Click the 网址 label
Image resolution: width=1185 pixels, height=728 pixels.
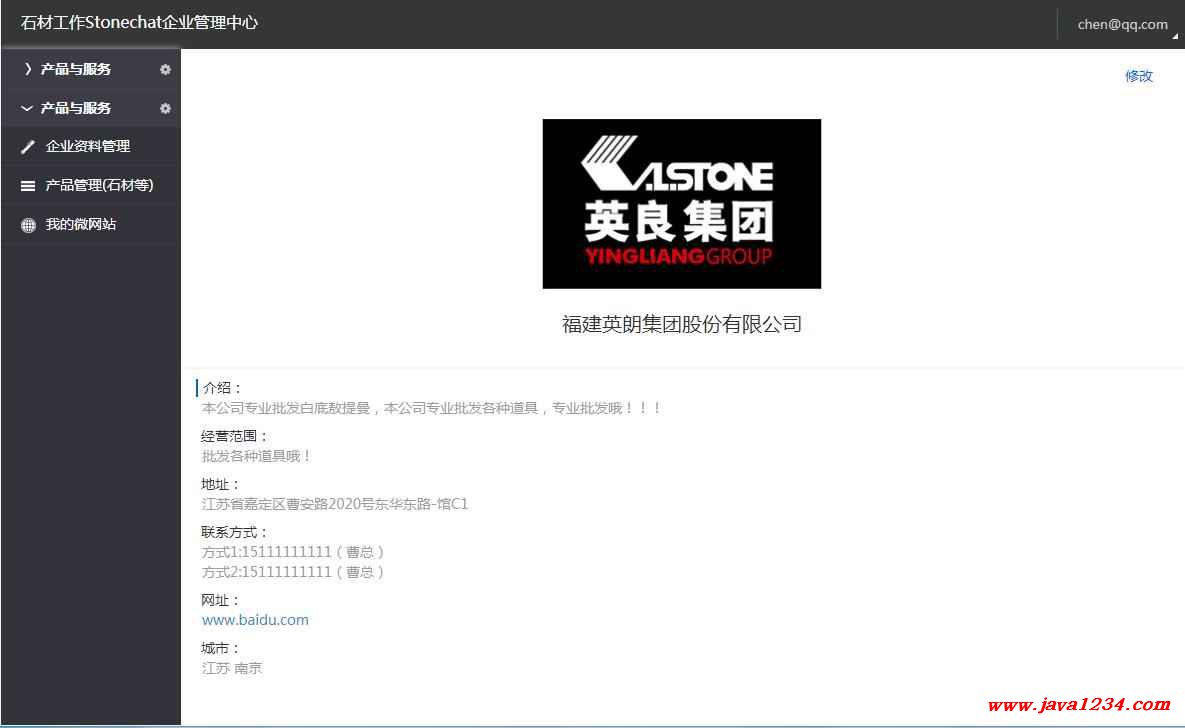221,600
